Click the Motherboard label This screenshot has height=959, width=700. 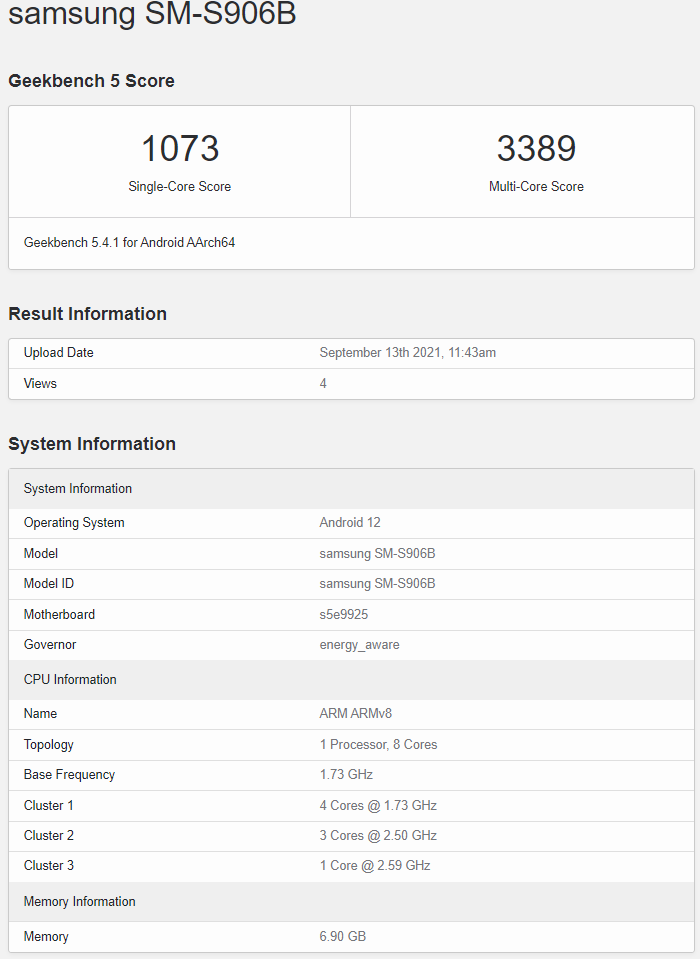pyautogui.click(x=59, y=615)
